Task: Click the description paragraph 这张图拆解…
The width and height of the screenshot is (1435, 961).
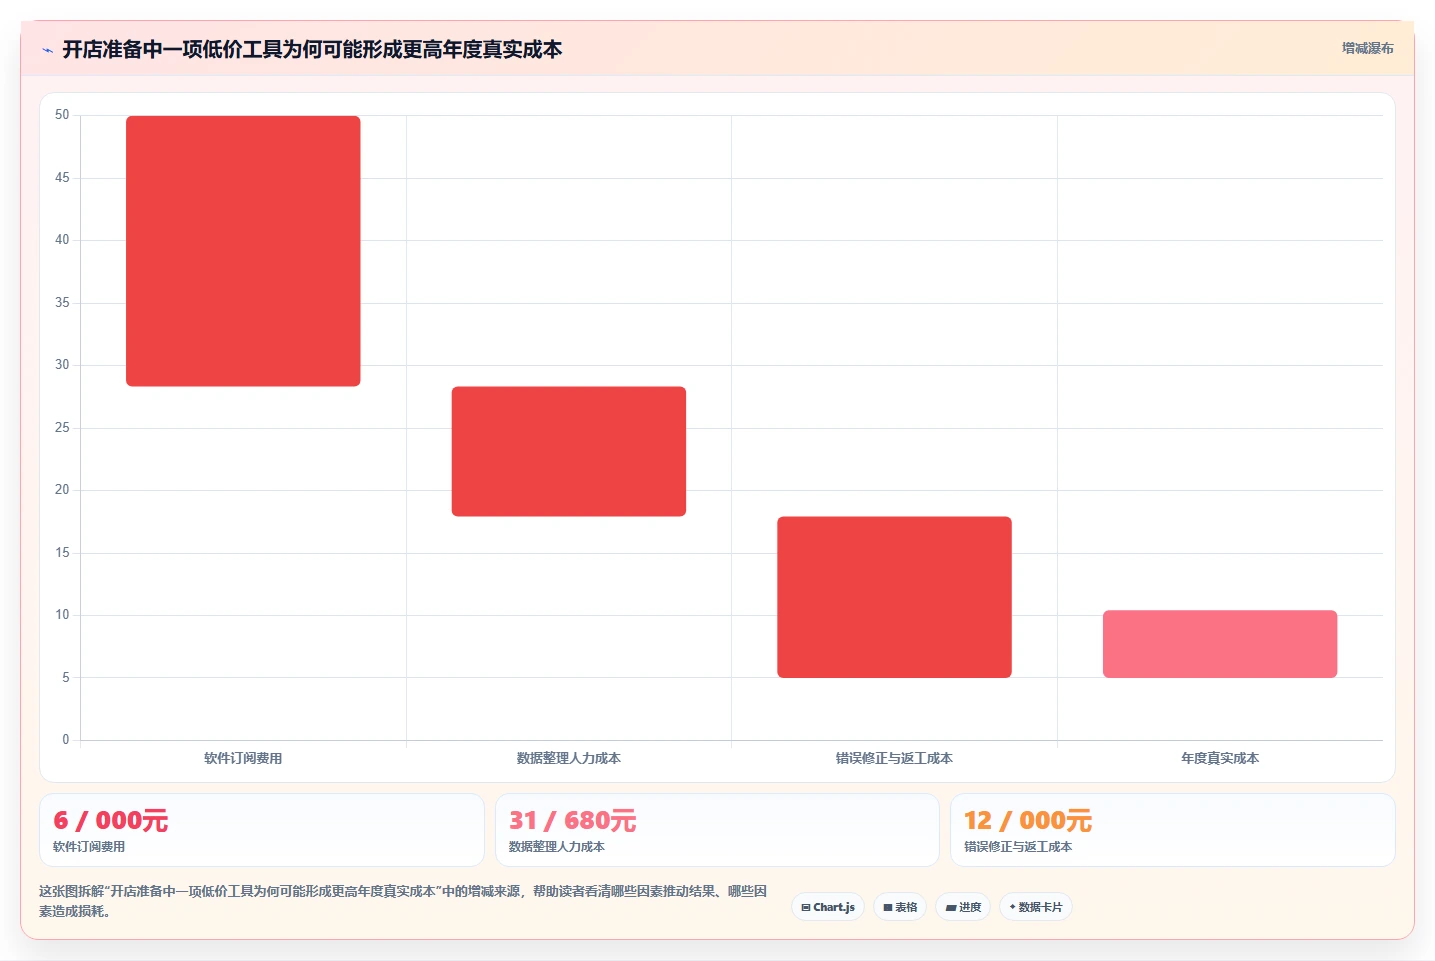Action: tap(403, 901)
